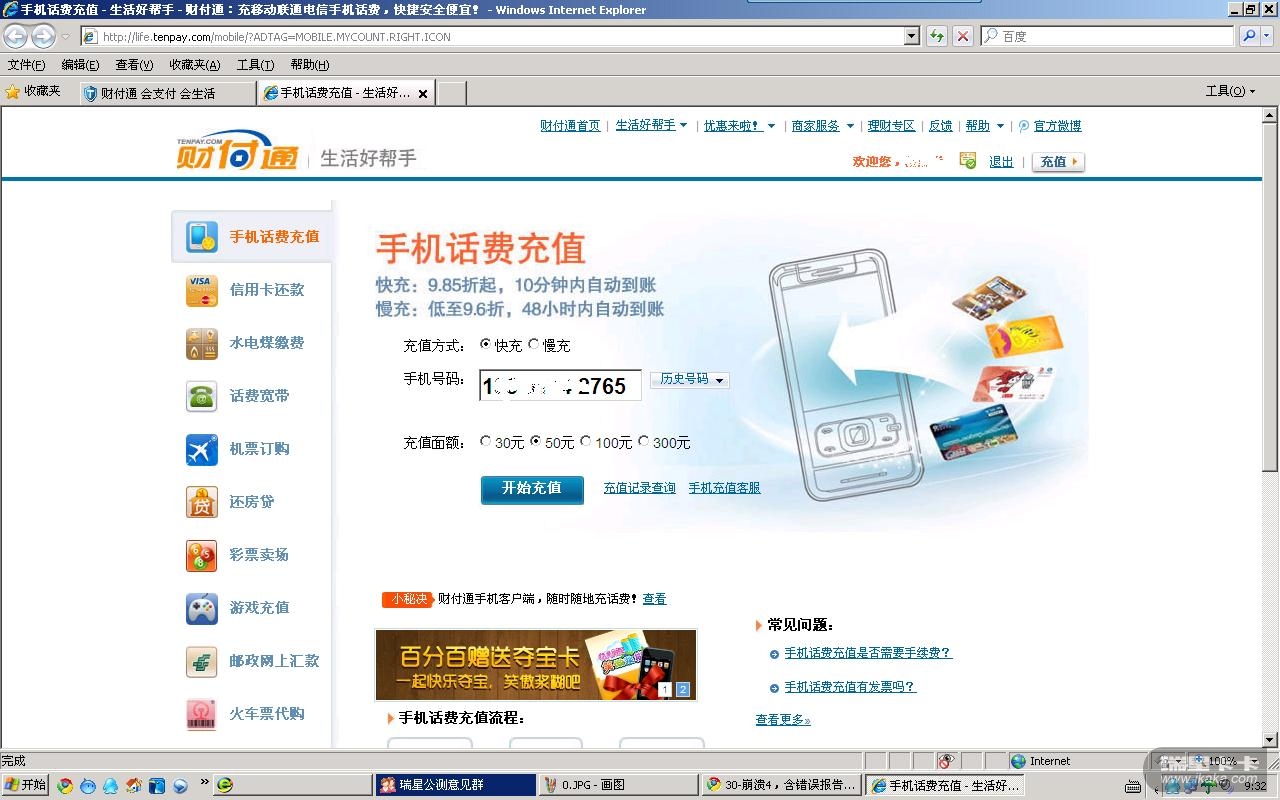Viewport: 1280px width, 800px height.
Task: Switch to the 财付通 会支付 会生活 tab
Action: point(168,93)
